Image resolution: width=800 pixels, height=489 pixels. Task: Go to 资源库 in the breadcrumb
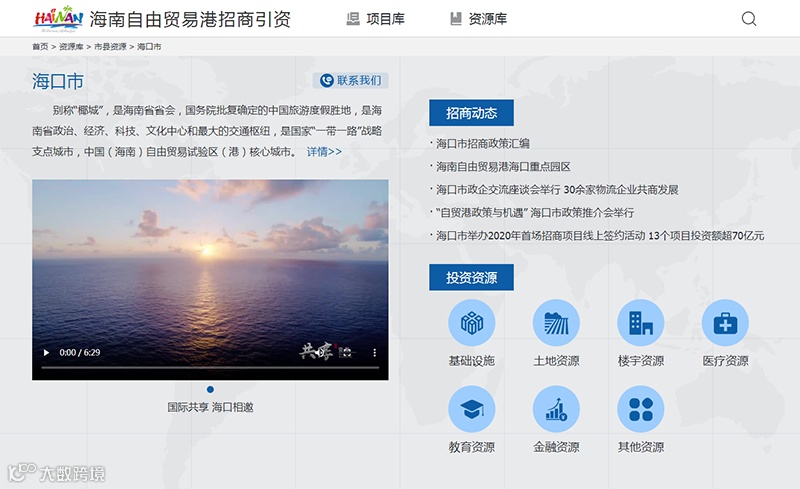(x=71, y=46)
